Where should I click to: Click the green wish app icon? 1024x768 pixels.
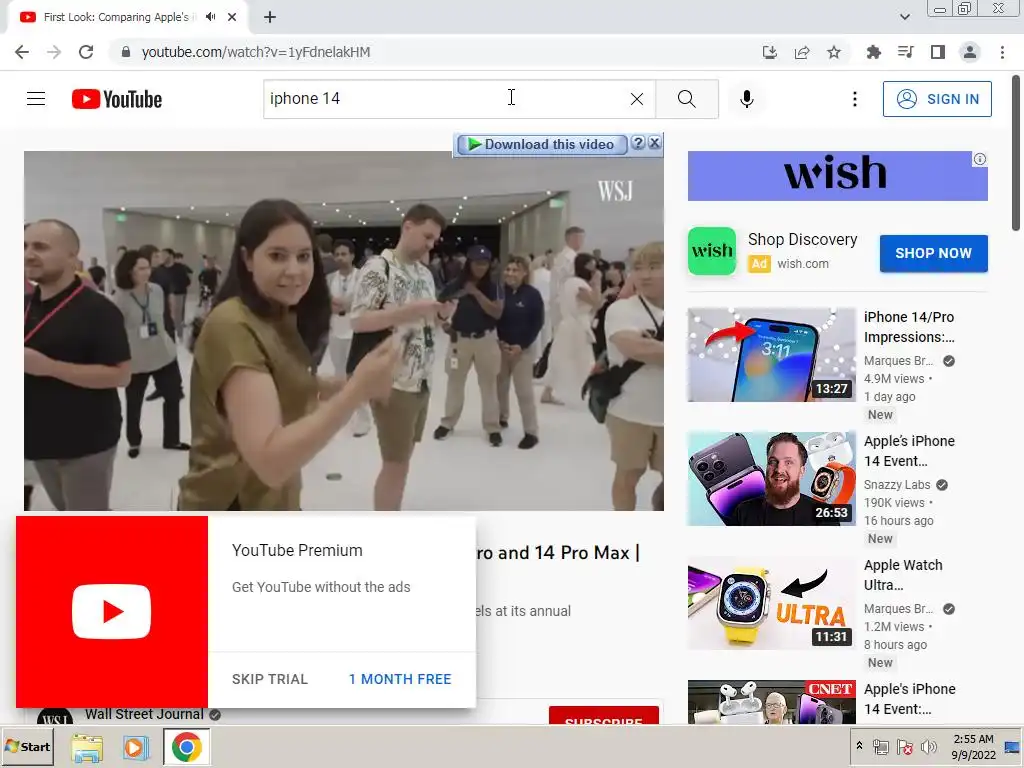pyautogui.click(x=712, y=251)
